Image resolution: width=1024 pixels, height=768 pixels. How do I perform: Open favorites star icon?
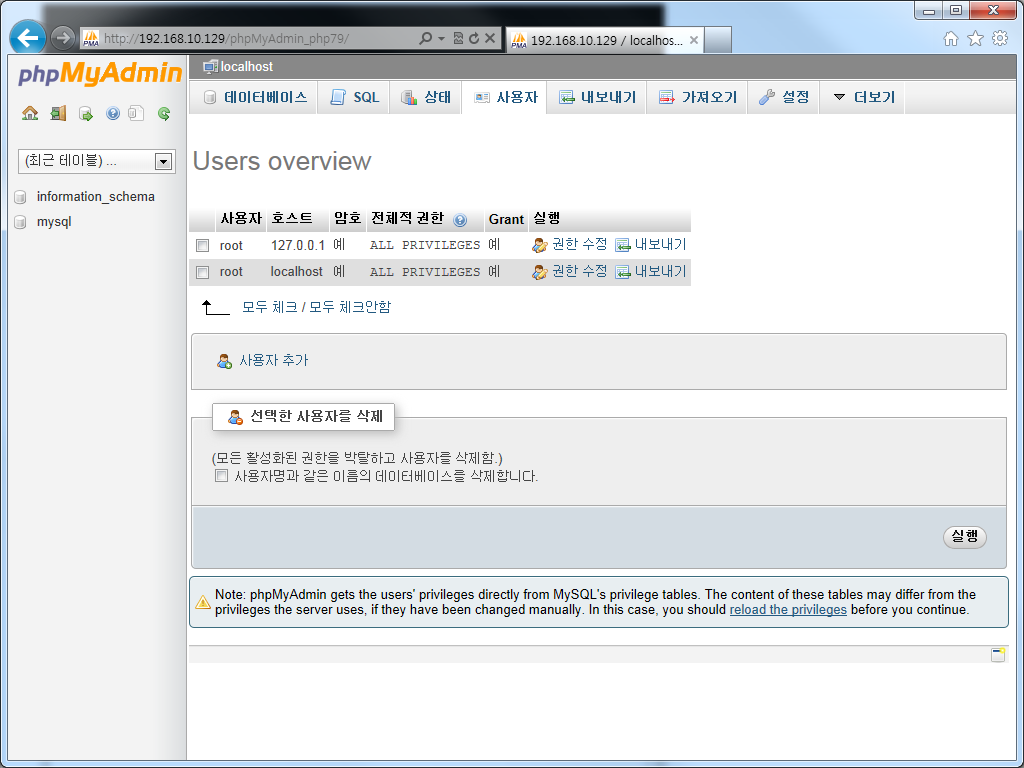tap(975, 39)
